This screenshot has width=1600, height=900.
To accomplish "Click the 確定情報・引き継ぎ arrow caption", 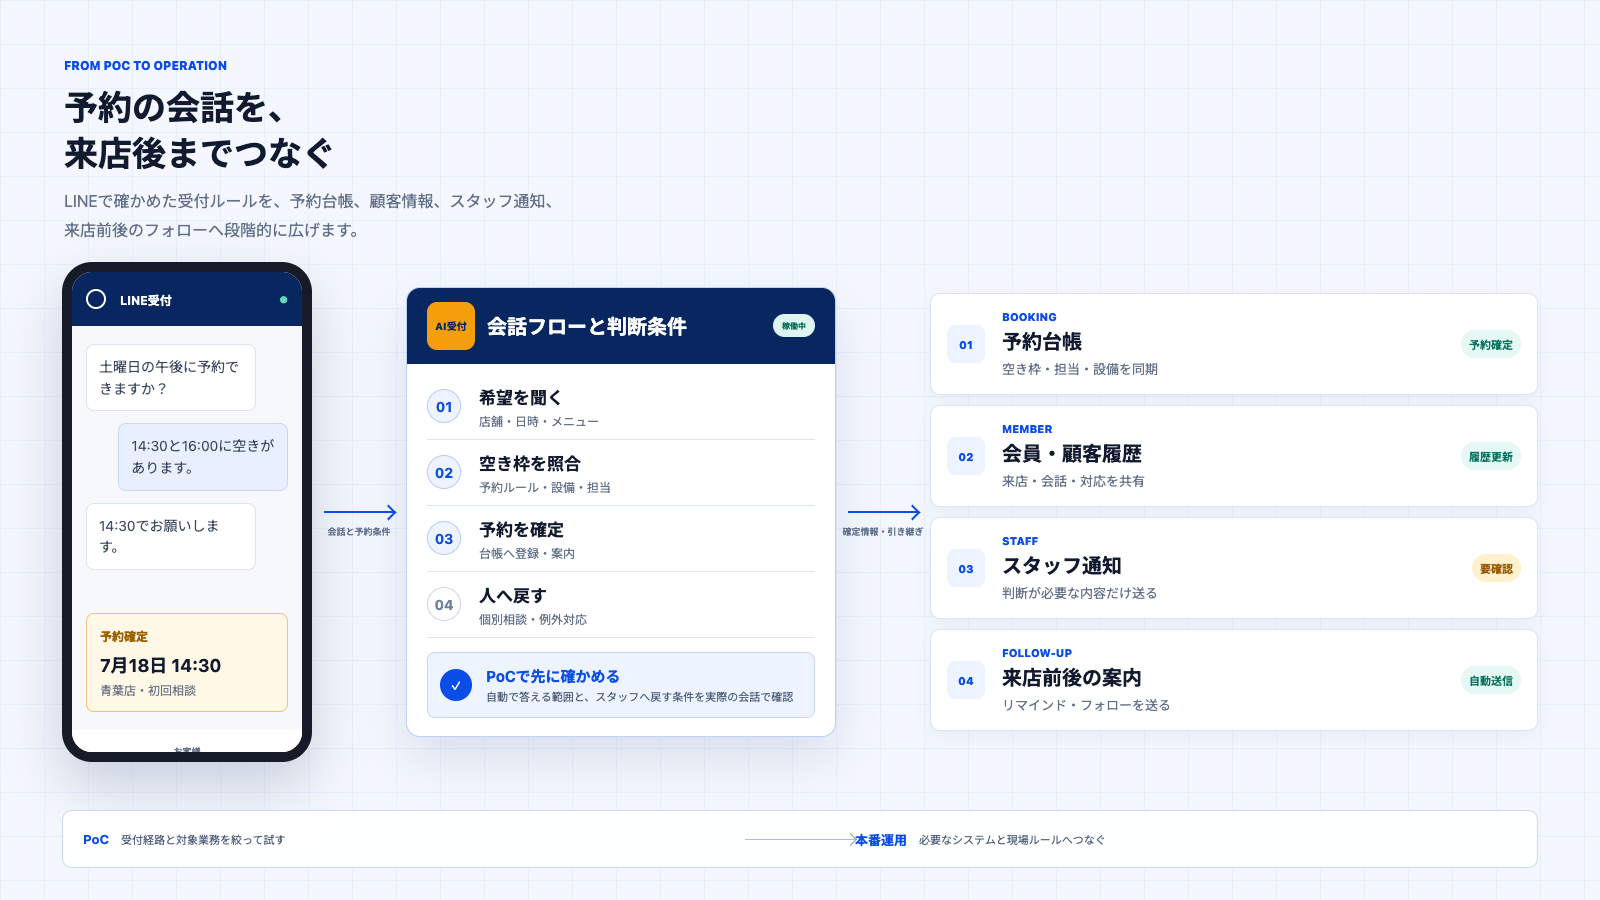I will point(883,532).
